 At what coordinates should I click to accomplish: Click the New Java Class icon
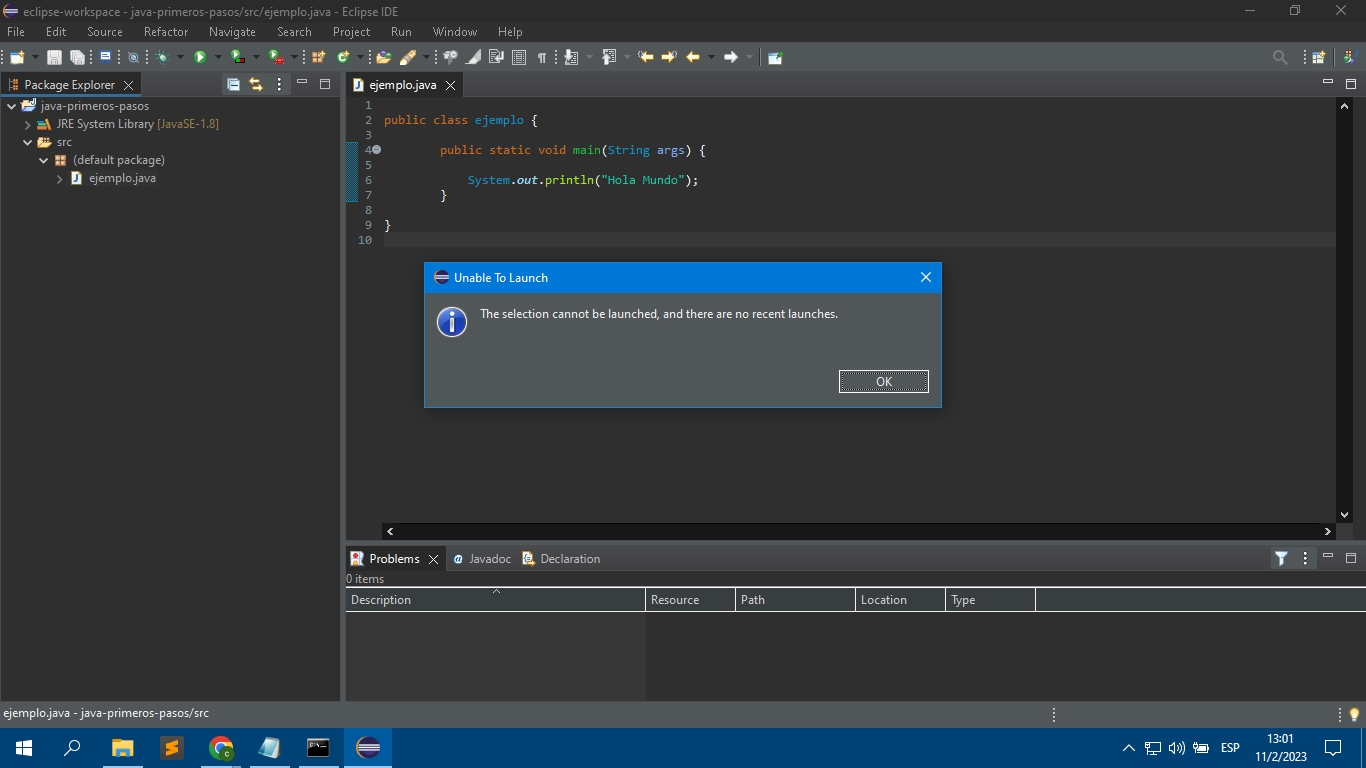[x=342, y=57]
